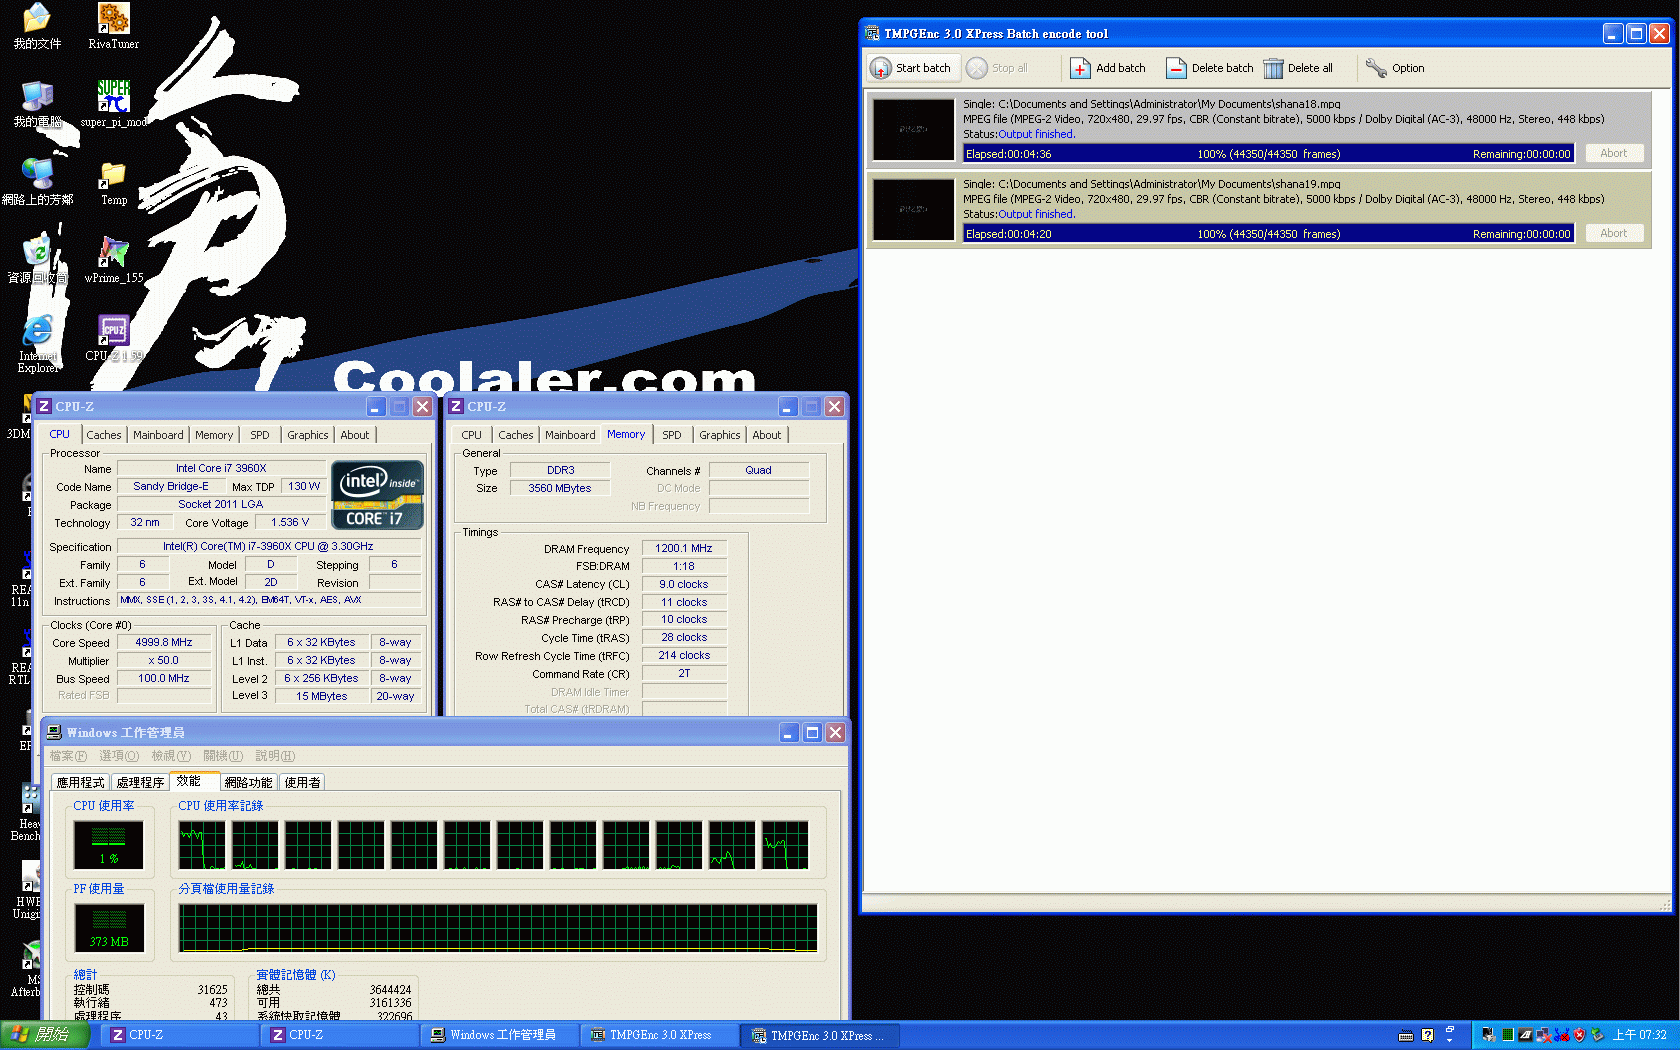Open About tab in left CPU-Z window
Screen dimensions: 1680x1050
click(354, 435)
